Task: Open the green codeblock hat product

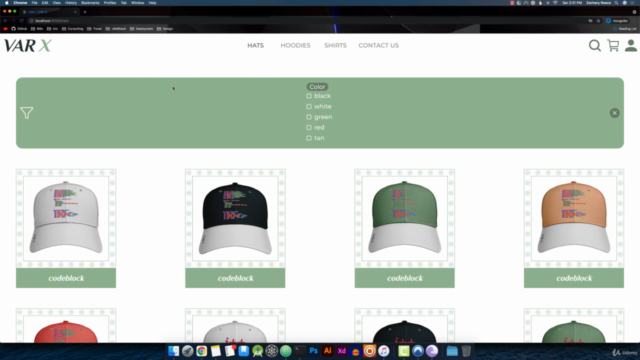Action: pyautogui.click(x=404, y=229)
